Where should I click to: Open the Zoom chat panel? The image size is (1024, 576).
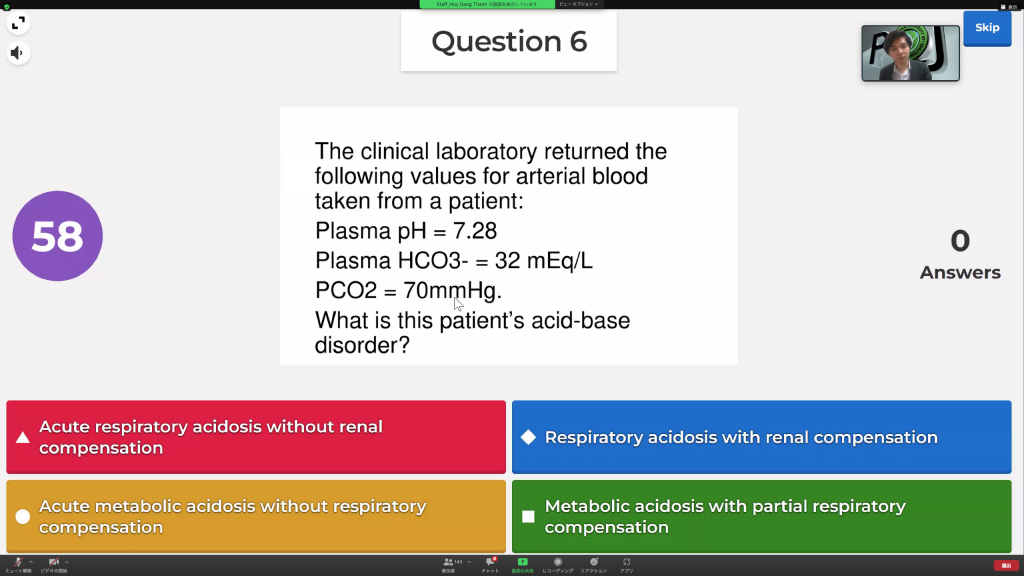pos(490,563)
